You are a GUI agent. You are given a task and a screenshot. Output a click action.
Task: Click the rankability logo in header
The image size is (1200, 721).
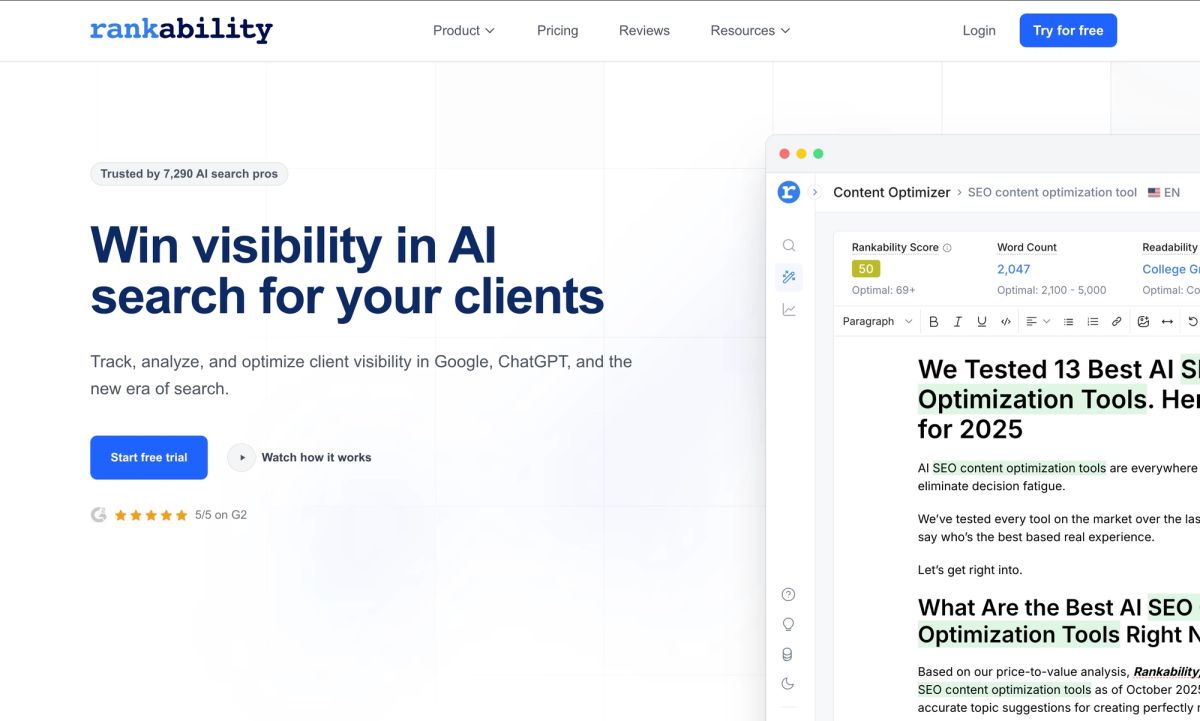181,29
